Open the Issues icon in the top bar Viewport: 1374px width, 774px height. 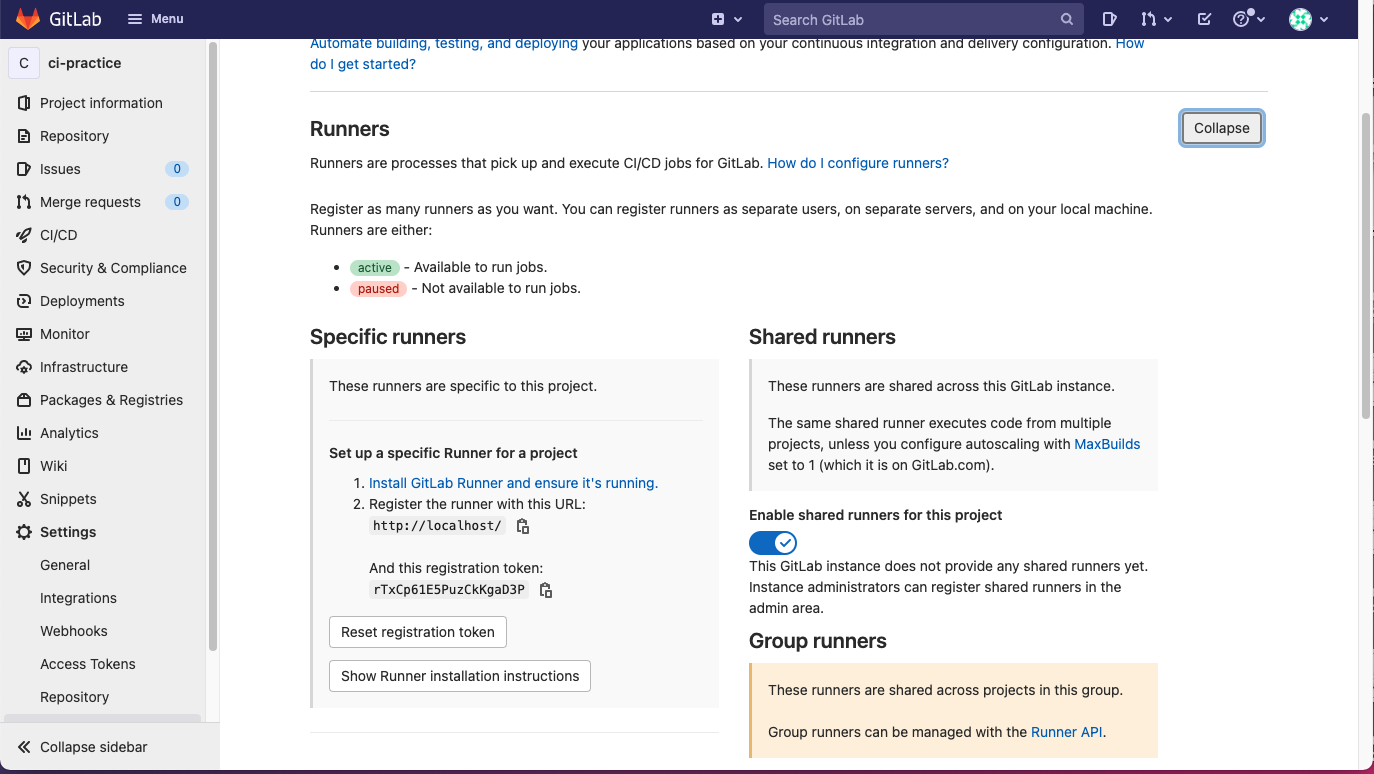coord(1110,19)
